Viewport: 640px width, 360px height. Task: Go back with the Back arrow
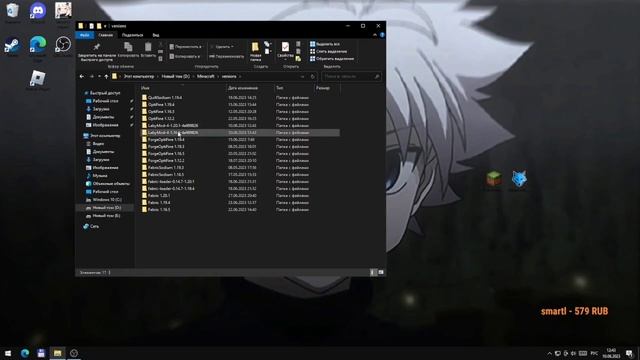(82, 76)
